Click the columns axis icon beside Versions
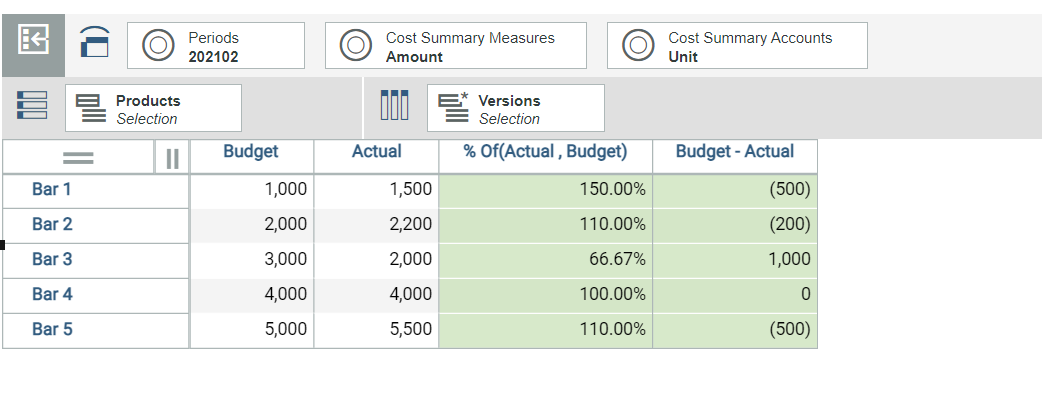 (395, 106)
